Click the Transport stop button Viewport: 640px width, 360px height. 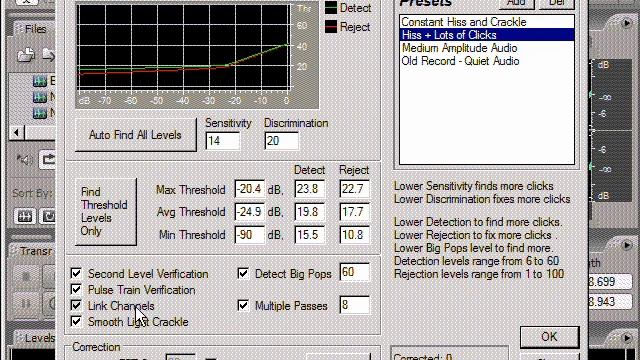pyautogui.click(x=25, y=276)
